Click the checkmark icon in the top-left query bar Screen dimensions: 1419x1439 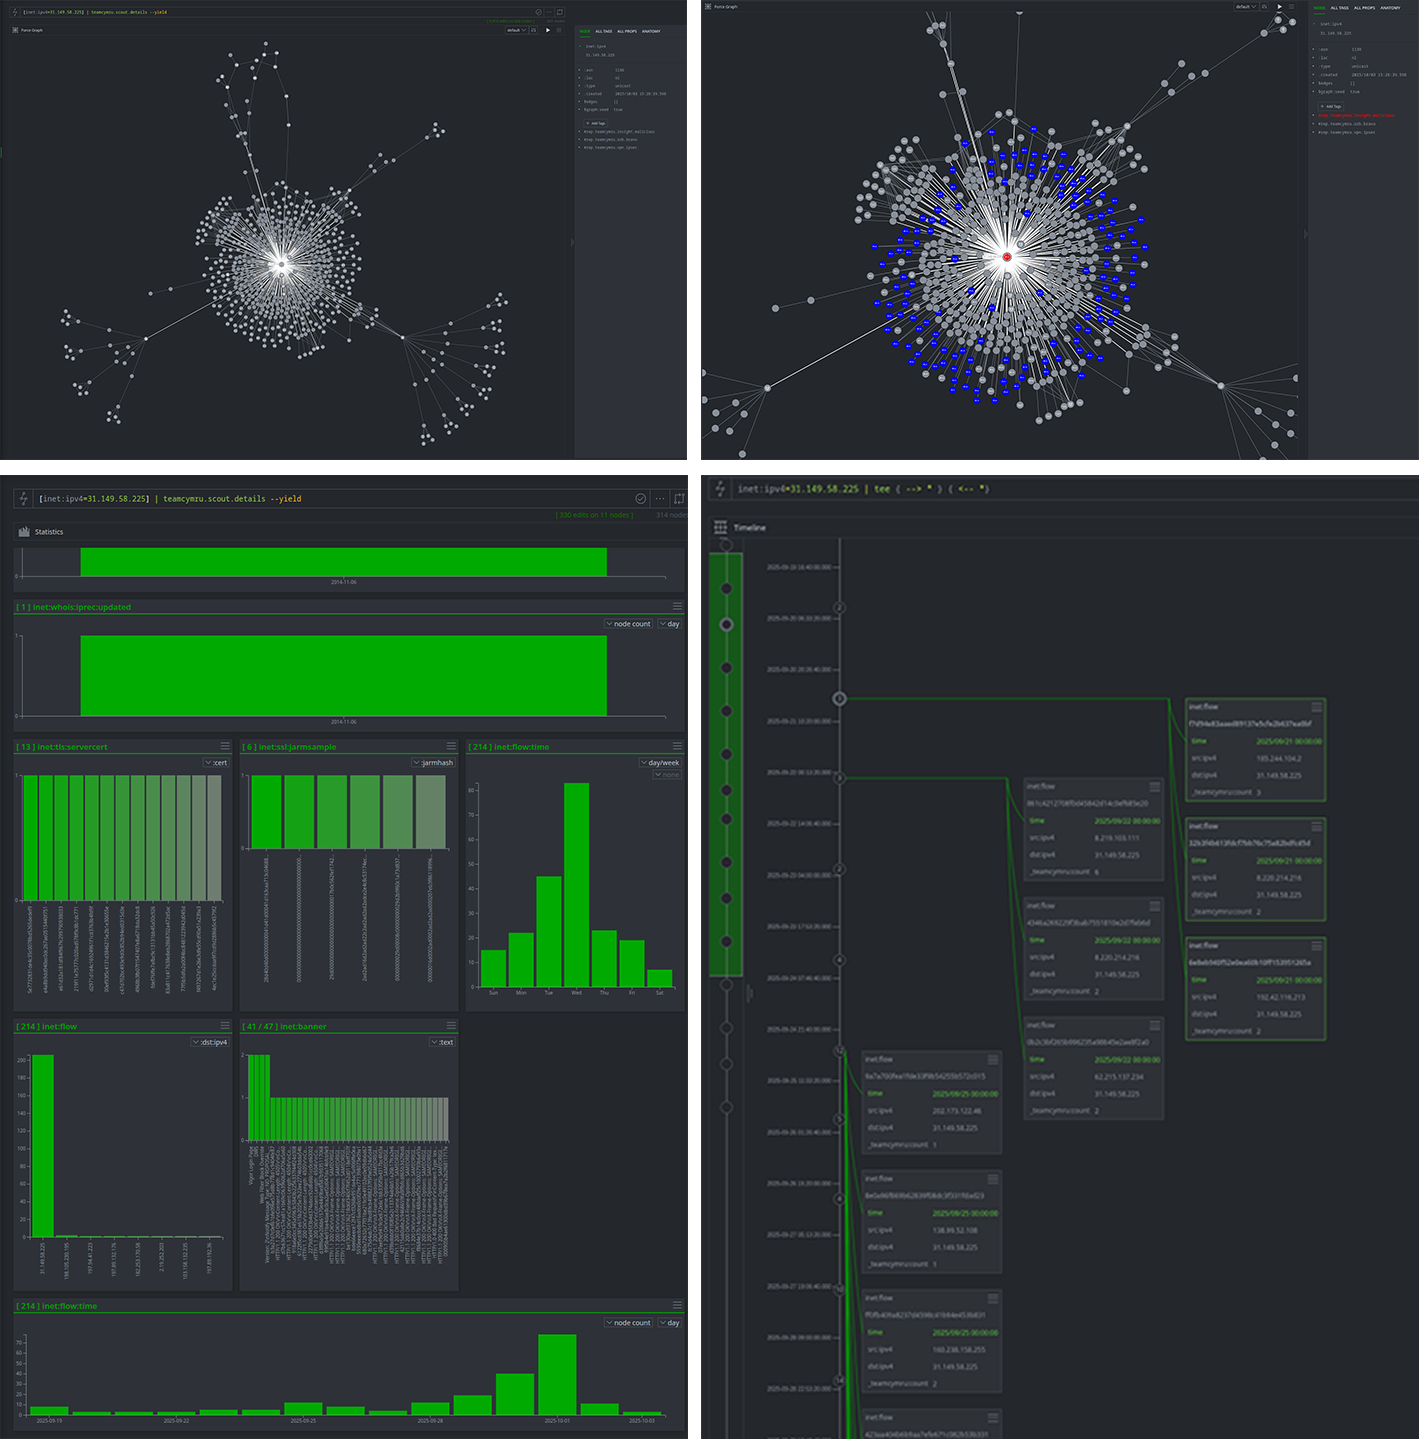tap(538, 12)
